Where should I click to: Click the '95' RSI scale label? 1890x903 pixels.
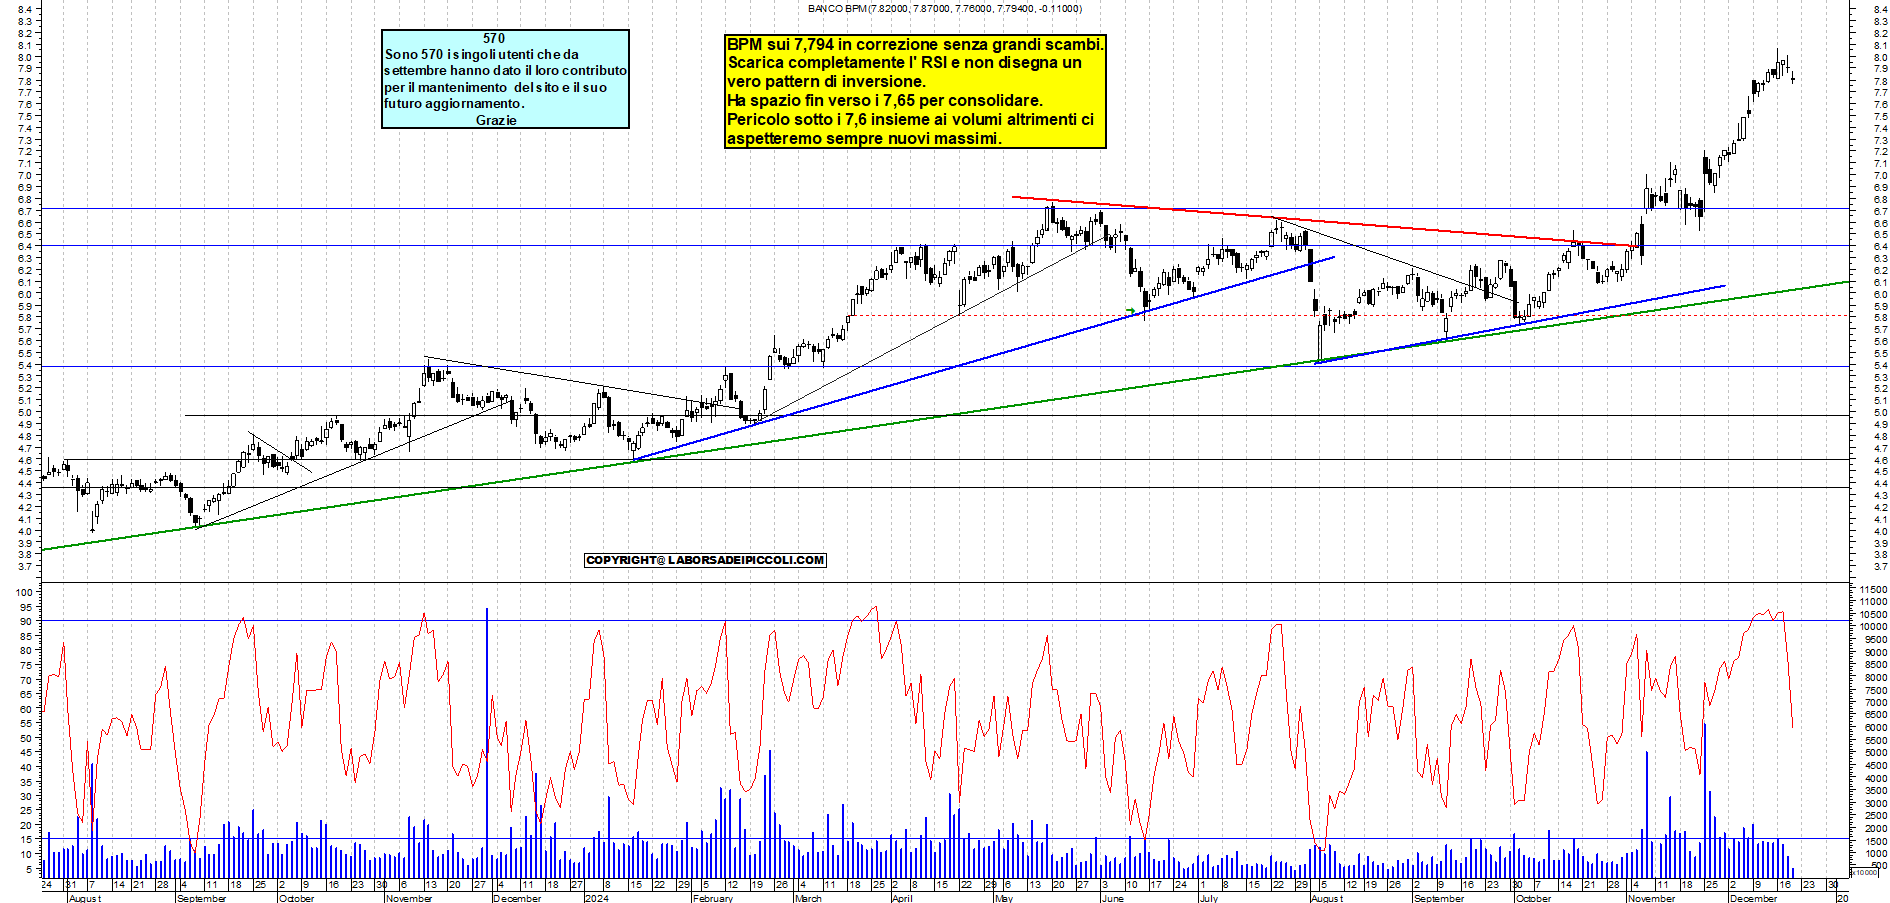(x=28, y=607)
